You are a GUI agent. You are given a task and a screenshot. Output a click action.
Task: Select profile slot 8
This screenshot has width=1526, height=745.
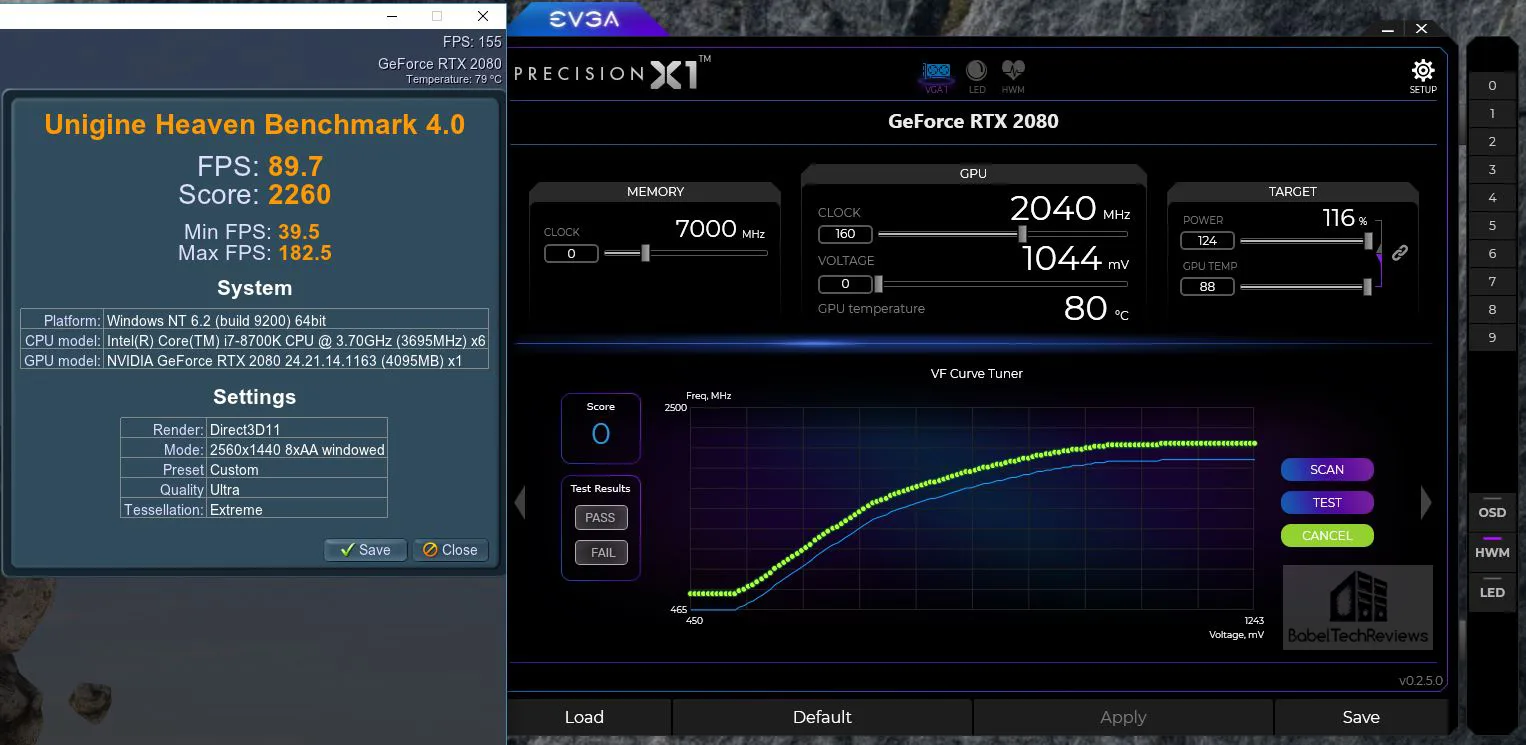pos(1492,310)
